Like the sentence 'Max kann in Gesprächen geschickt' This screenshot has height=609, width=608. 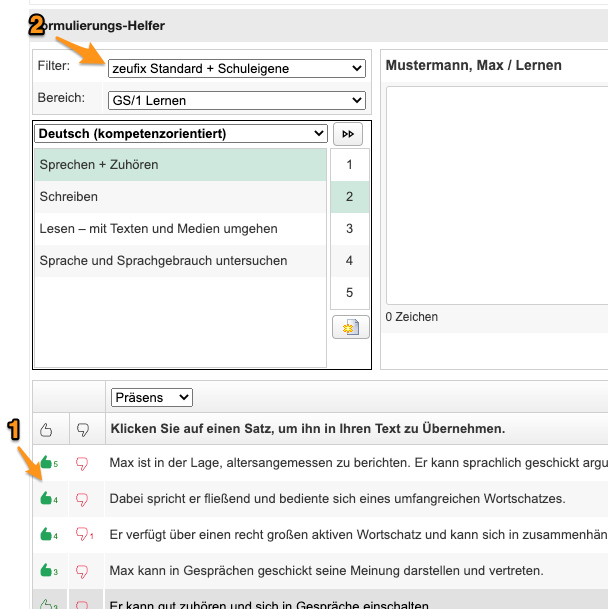(x=46, y=570)
